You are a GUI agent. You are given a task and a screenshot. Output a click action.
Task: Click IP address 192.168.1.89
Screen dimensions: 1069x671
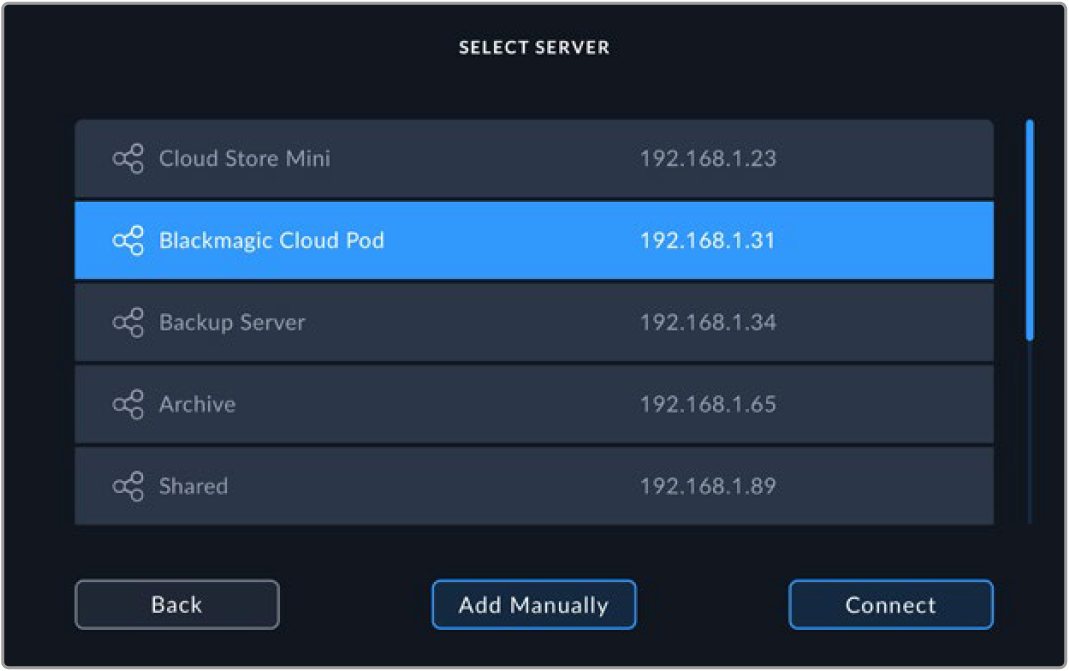[708, 486]
